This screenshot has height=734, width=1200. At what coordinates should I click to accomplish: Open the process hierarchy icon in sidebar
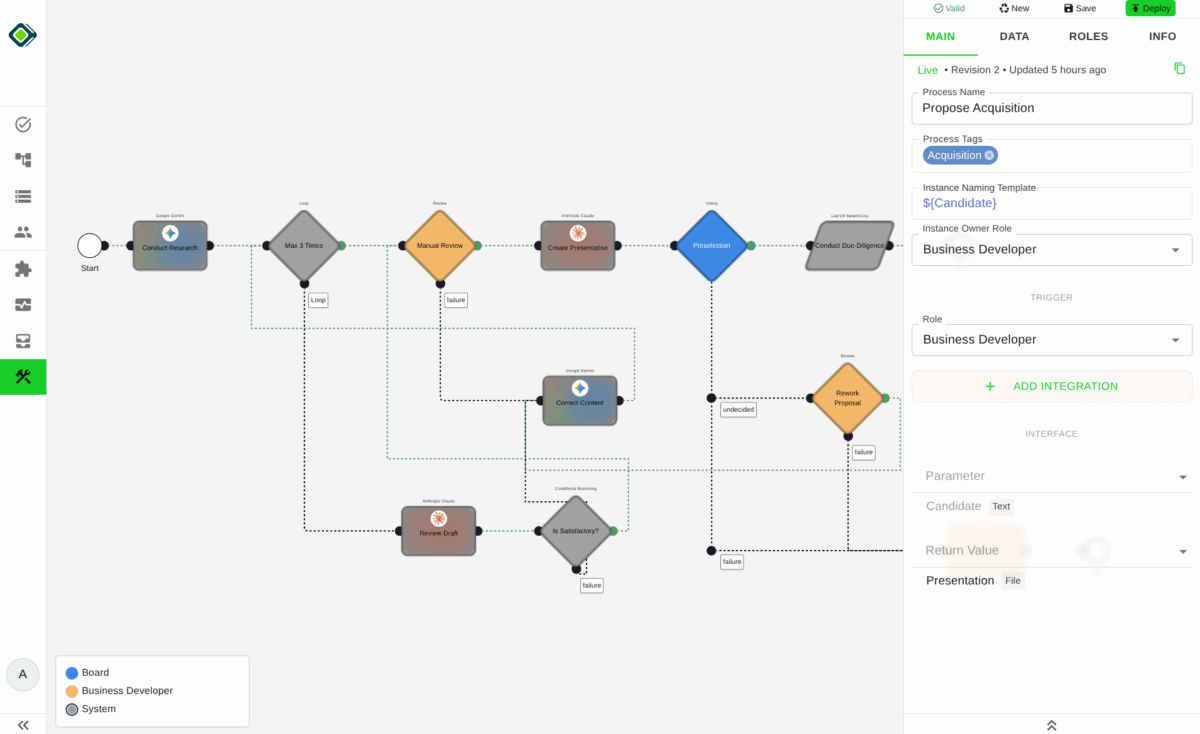pos(23,160)
